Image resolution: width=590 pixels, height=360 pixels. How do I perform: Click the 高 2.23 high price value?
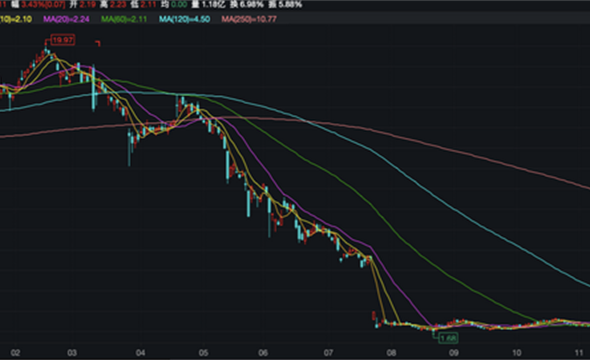(x=113, y=5)
